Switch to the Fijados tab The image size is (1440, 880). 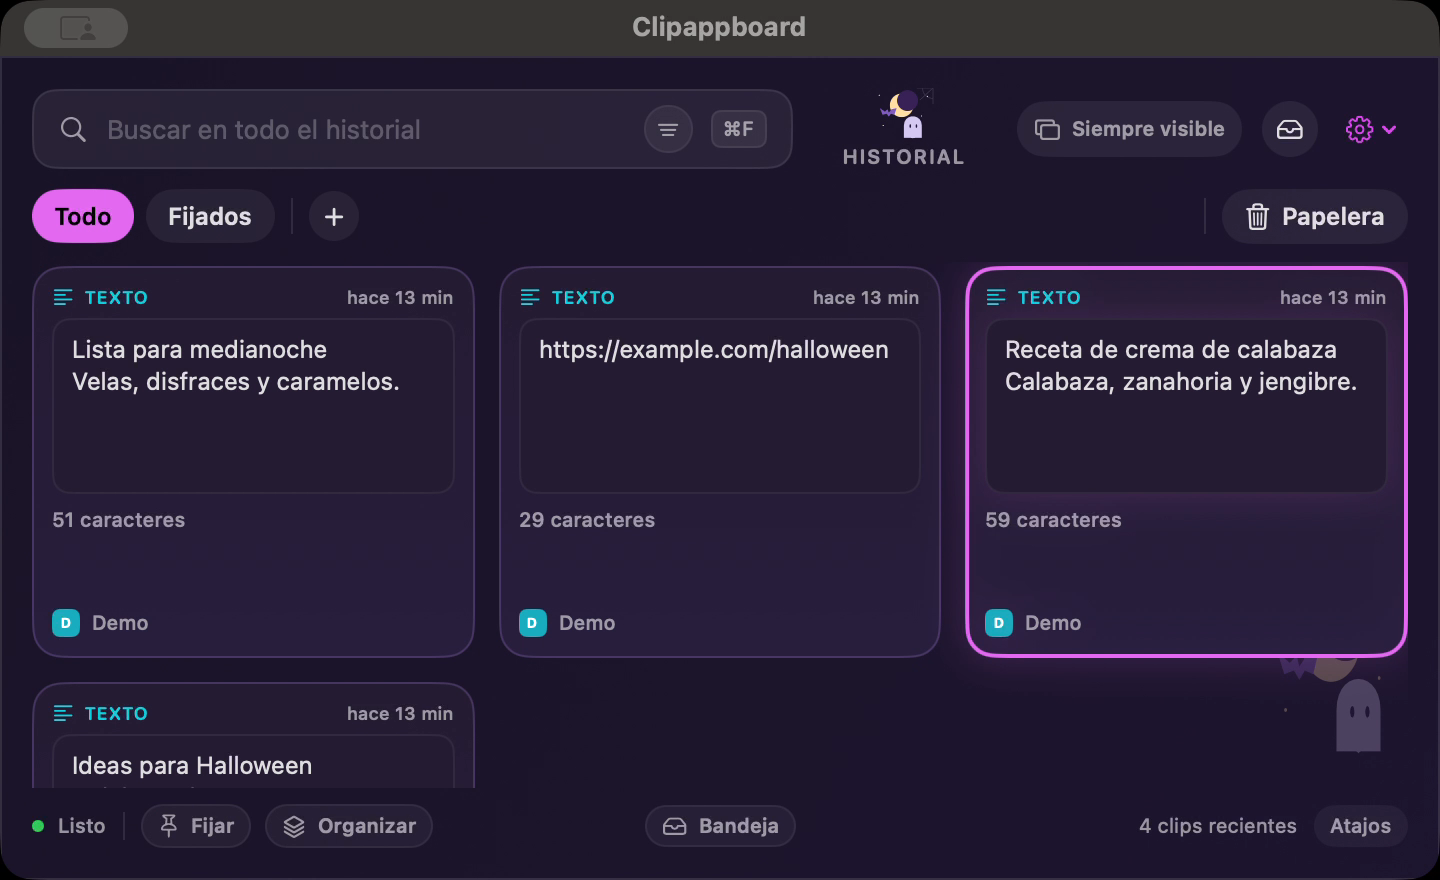click(x=210, y=216)
